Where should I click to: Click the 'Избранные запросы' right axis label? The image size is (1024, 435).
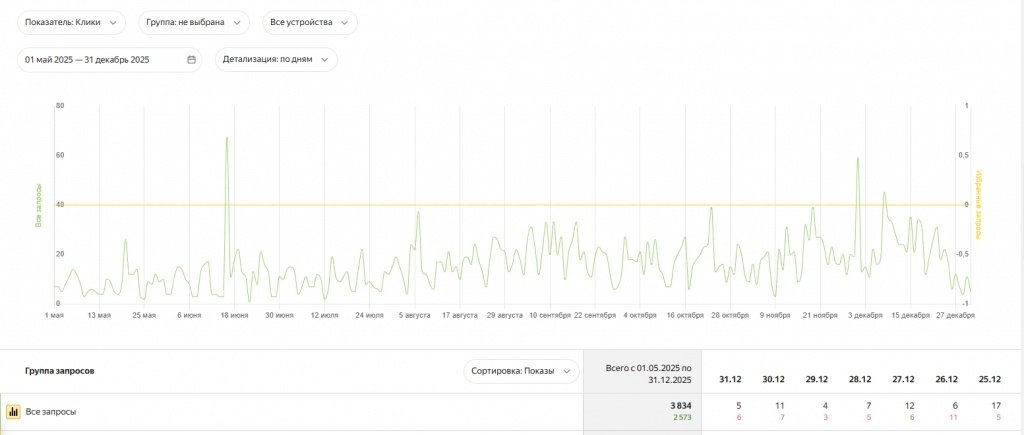(980, 205)
